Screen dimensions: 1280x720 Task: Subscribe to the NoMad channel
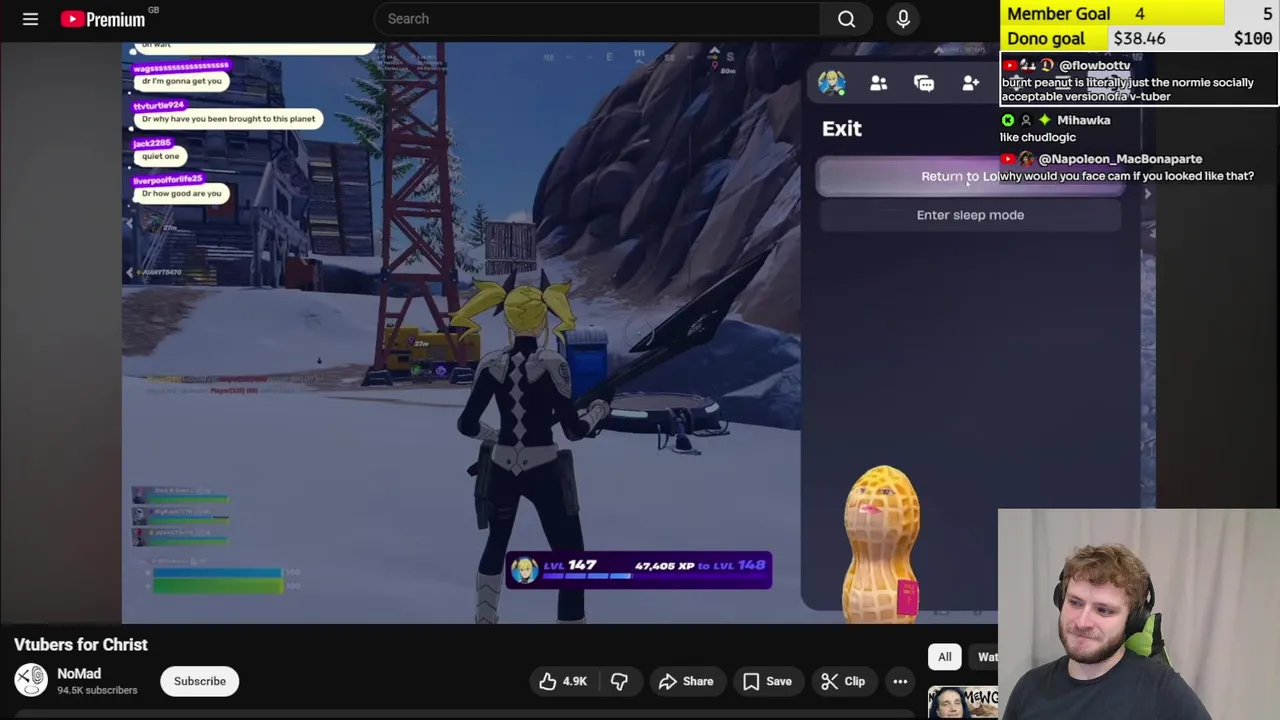pos(200,681)
